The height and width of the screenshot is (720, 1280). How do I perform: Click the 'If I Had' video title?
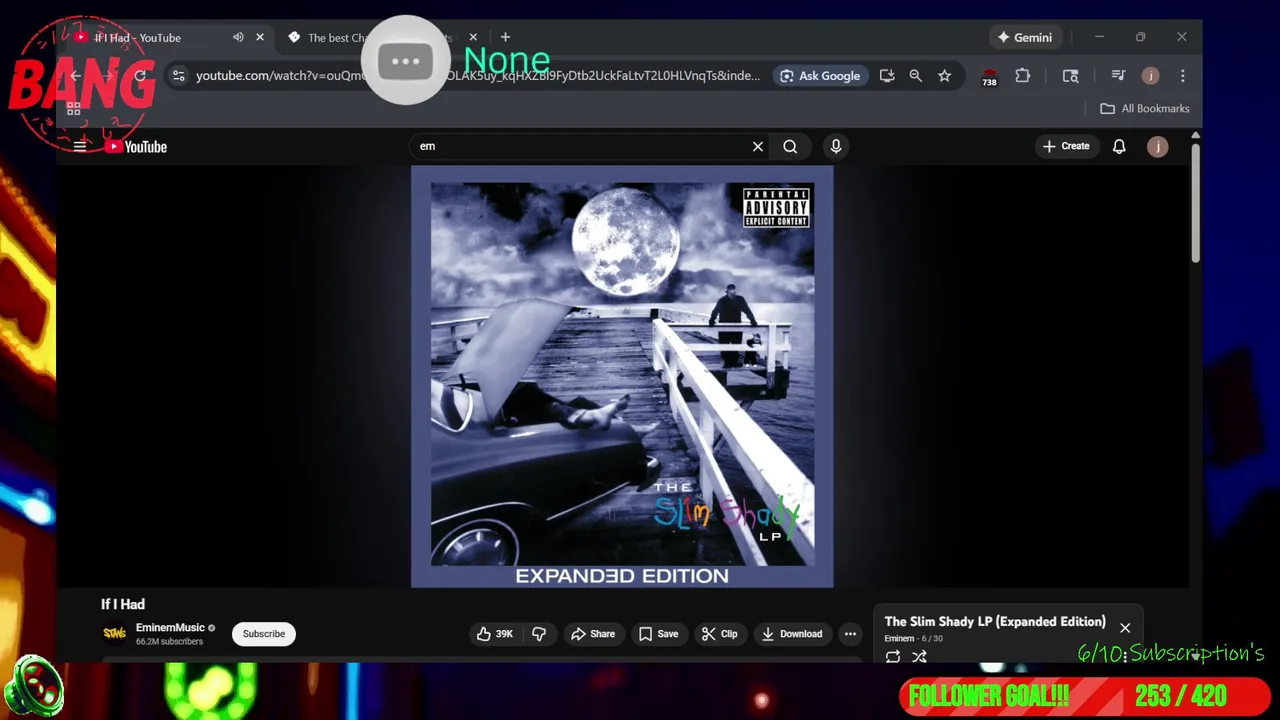point(123,604)
